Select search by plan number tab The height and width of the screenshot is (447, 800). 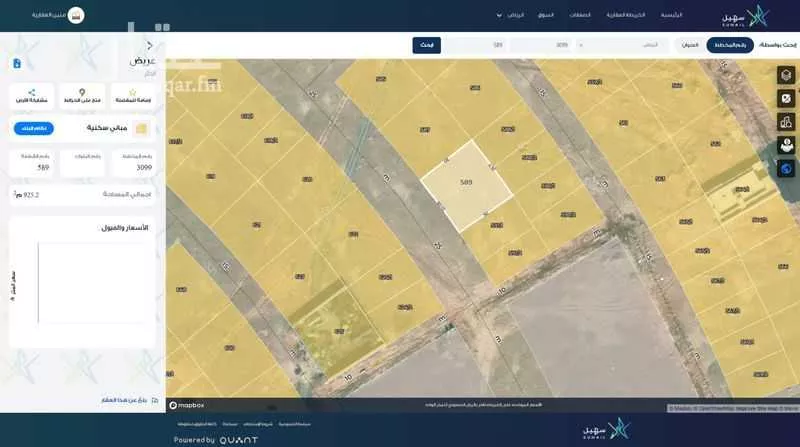pos(730,45)
